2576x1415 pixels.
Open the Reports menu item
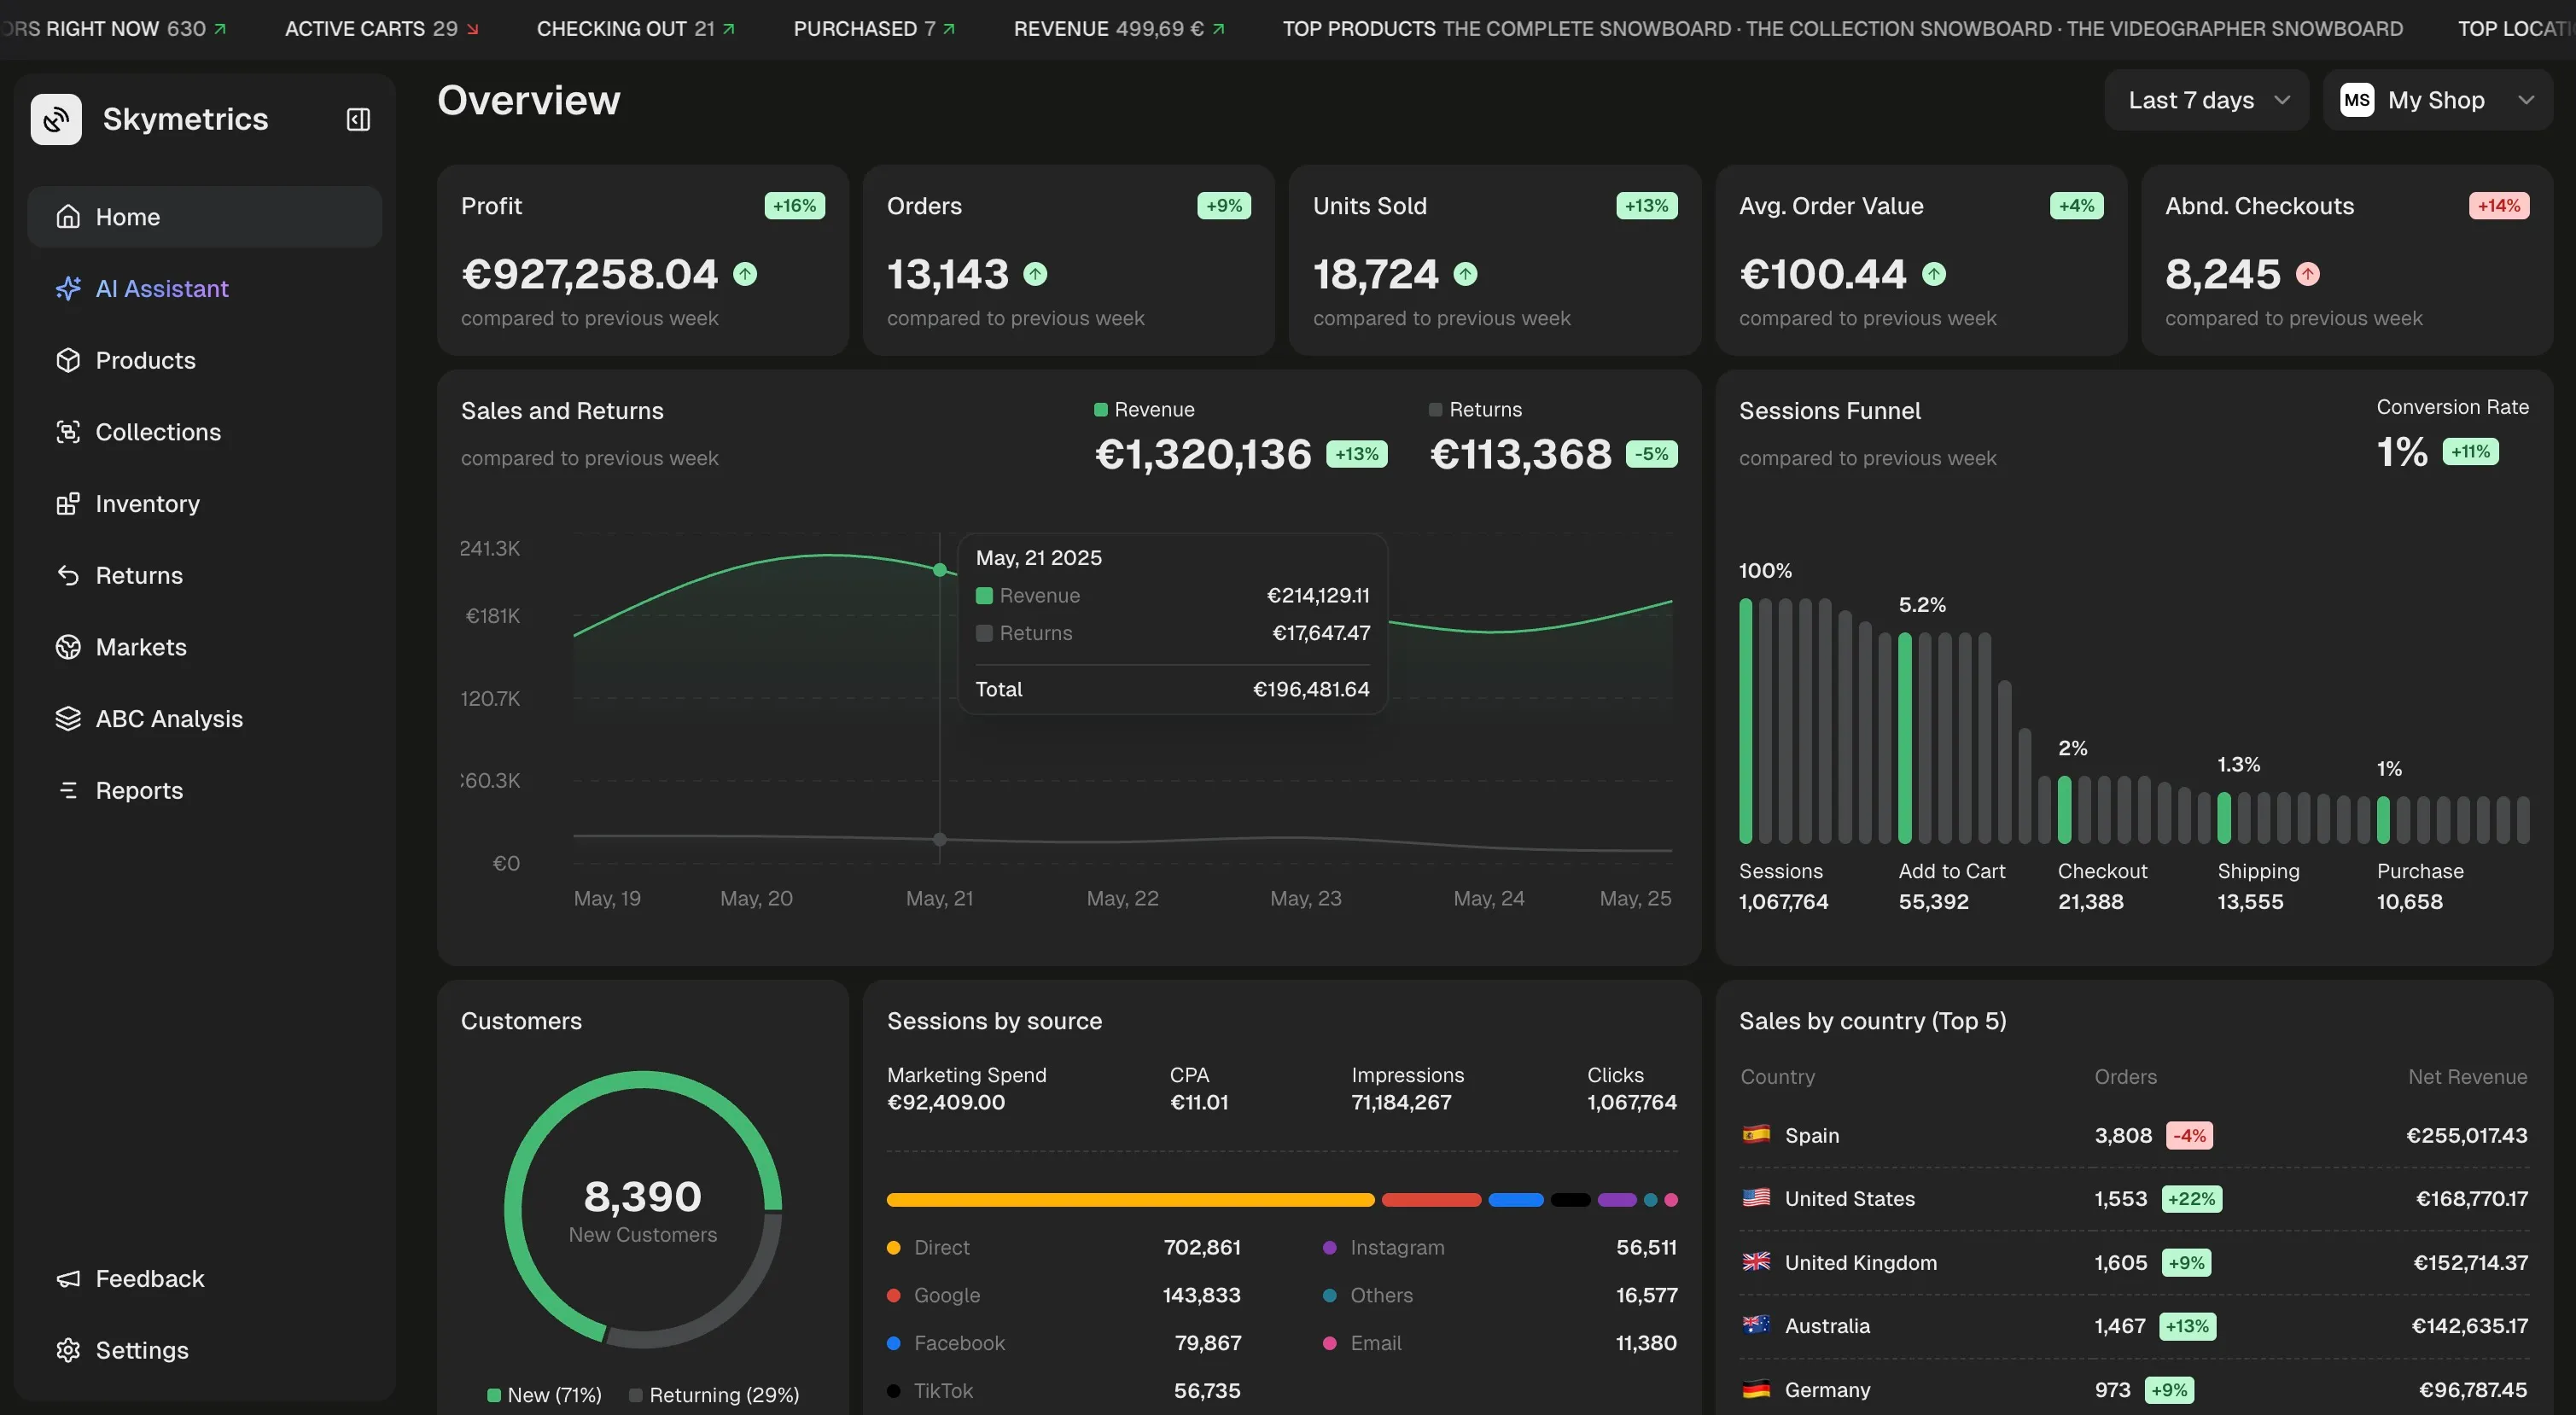139,790
